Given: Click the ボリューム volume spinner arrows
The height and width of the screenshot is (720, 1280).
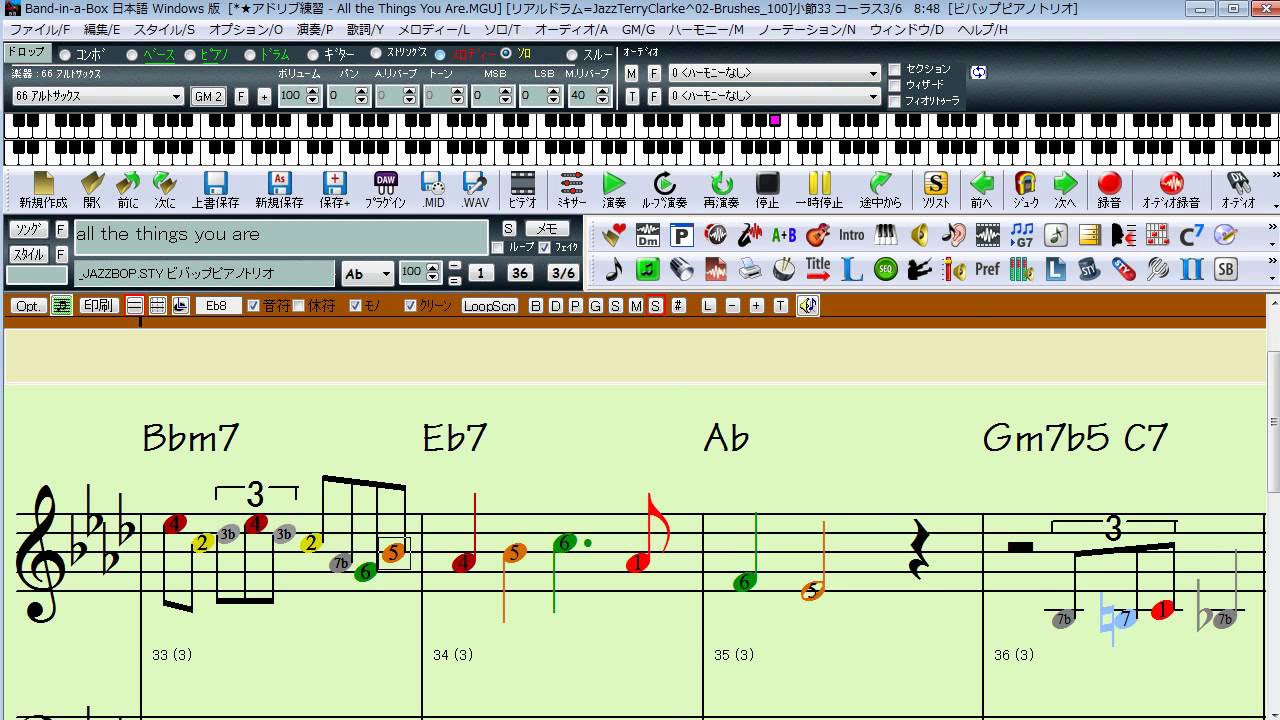Looking at the screenshot, I should pyautogui.click(x=312, y=96).
